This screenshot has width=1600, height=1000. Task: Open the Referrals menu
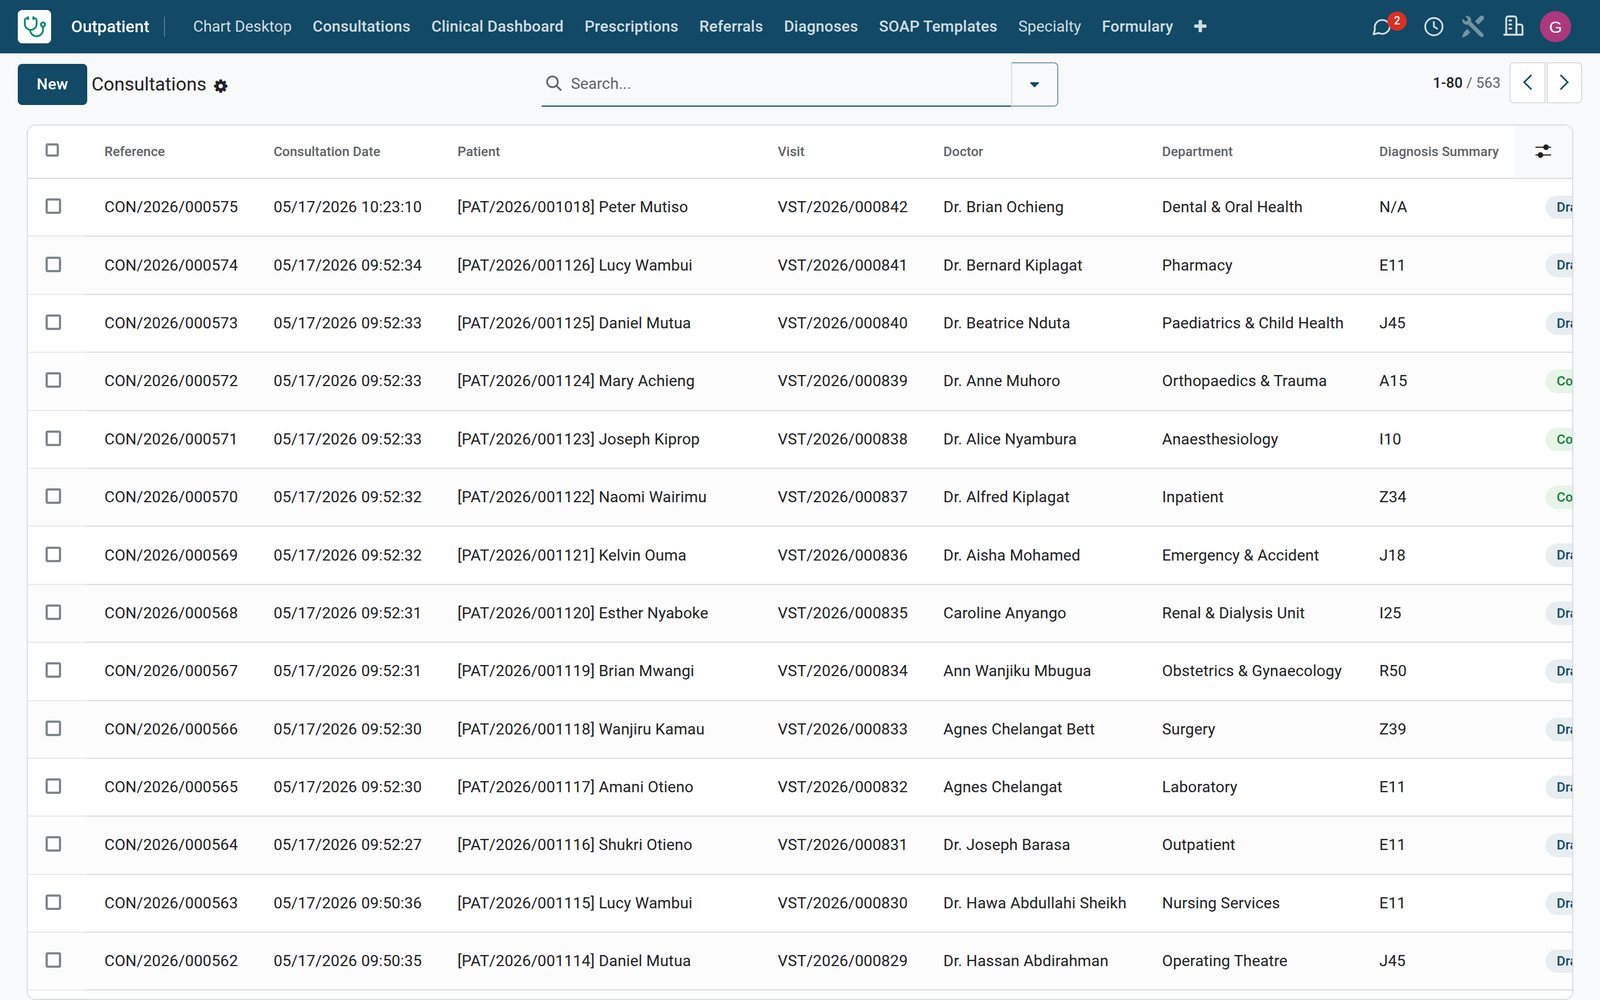point(731,26)
